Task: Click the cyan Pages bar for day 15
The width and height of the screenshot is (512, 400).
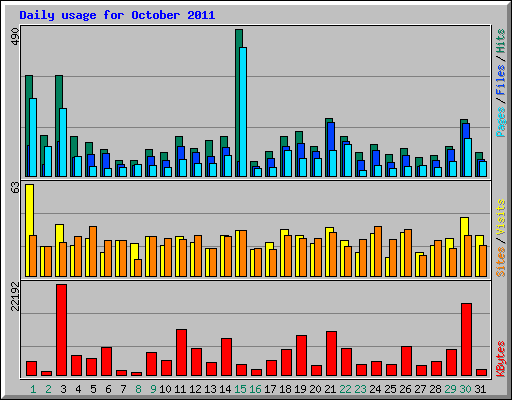Action: 243,112
